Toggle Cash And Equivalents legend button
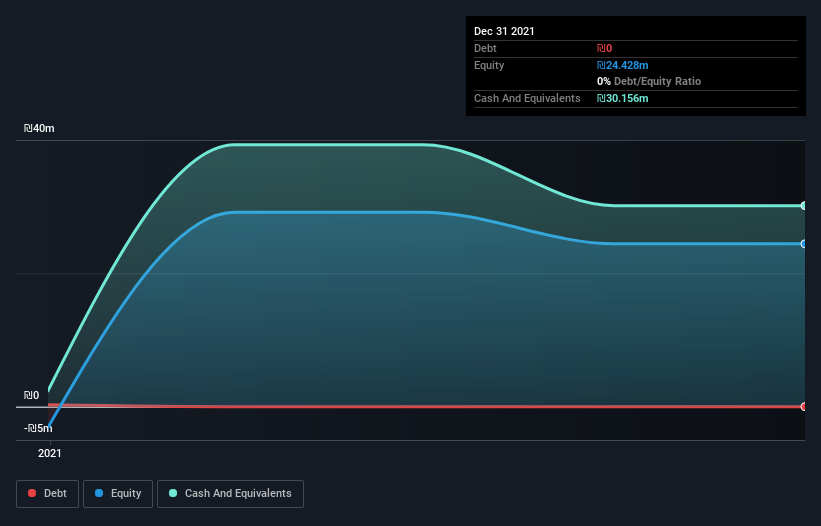Screen dimensions: 821x526 point(230,494)
